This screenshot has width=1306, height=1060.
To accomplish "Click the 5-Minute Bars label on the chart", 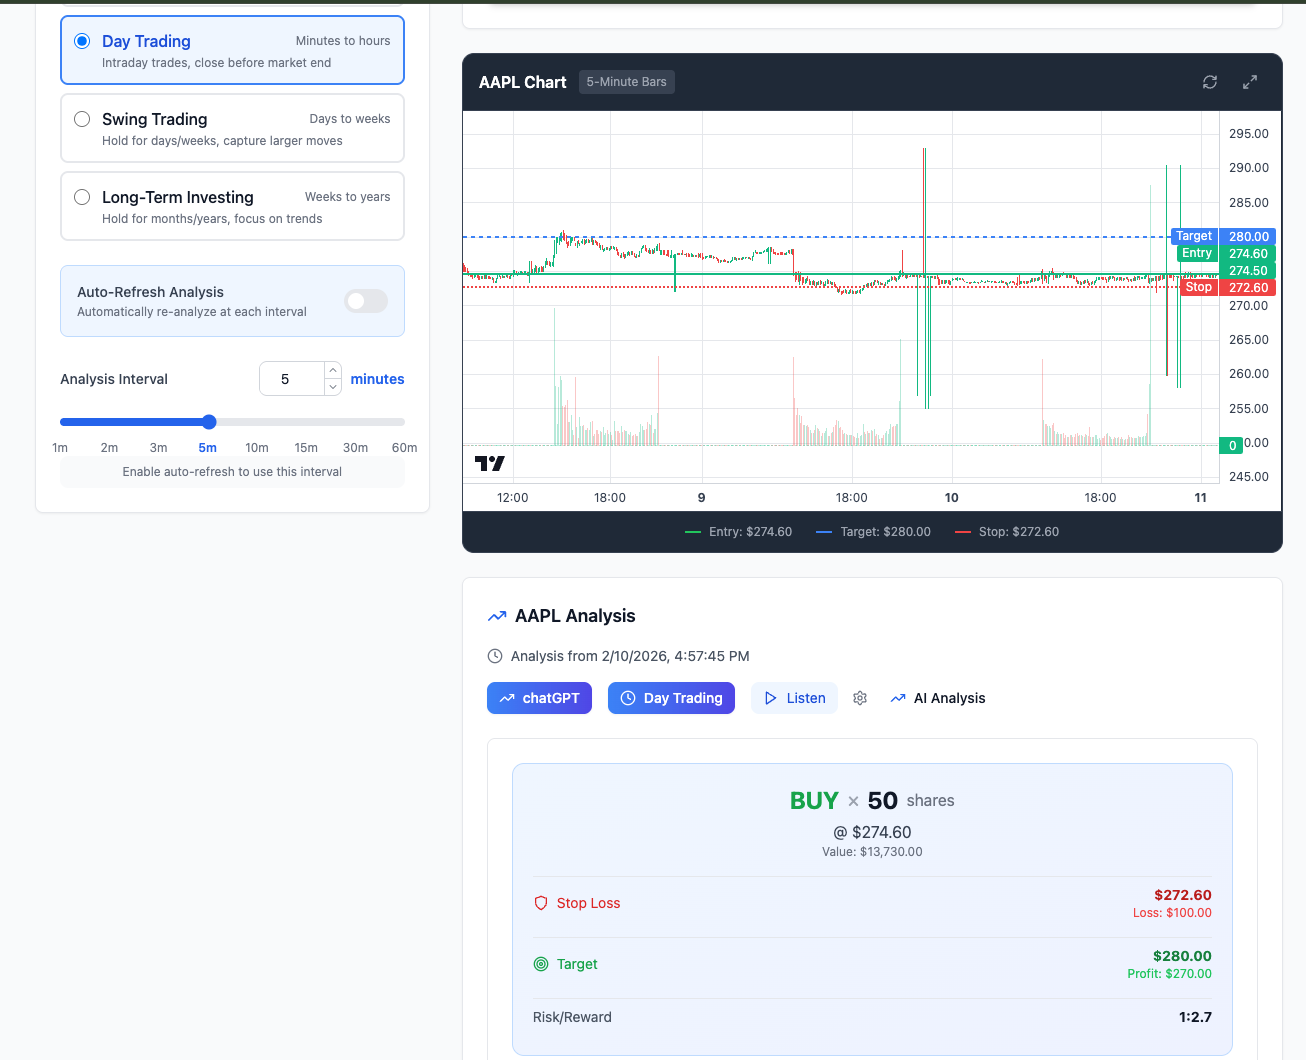I will [x=626, y=82].
